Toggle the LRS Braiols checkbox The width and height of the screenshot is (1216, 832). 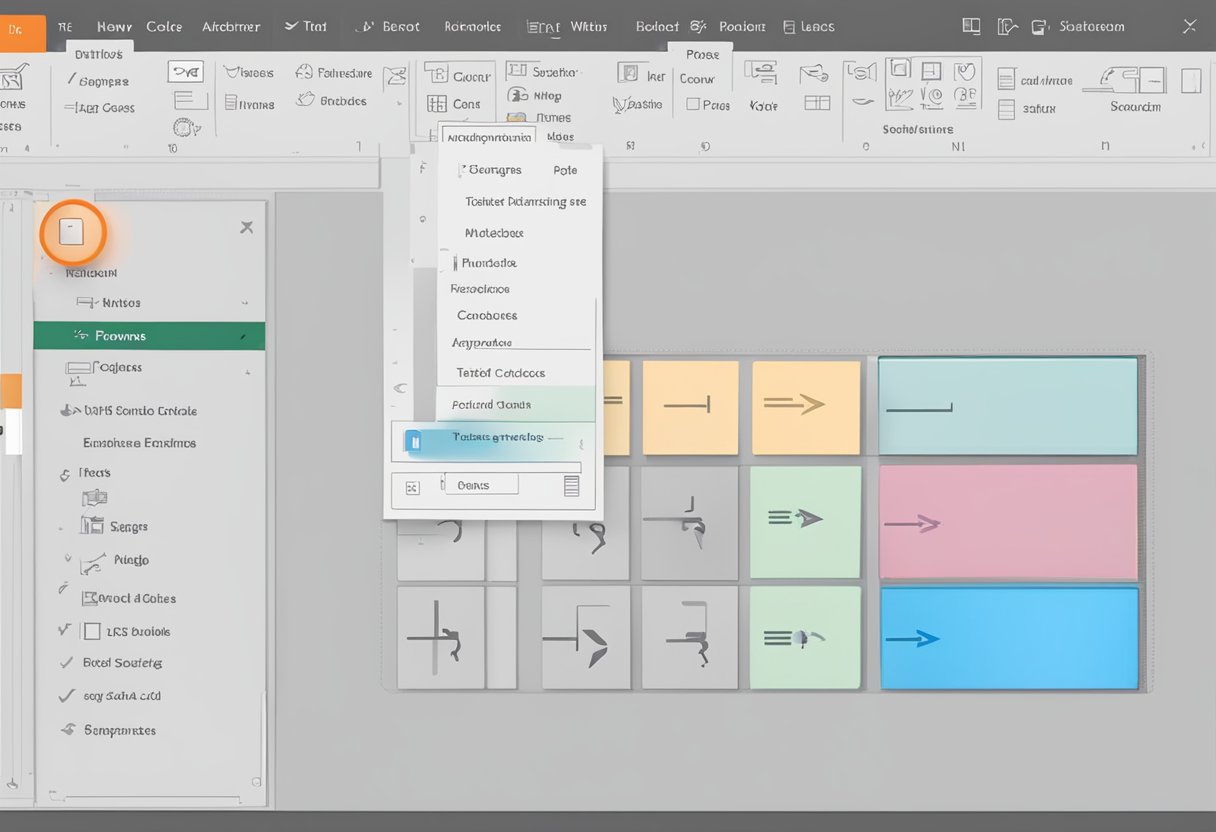[x=92, y=631]
